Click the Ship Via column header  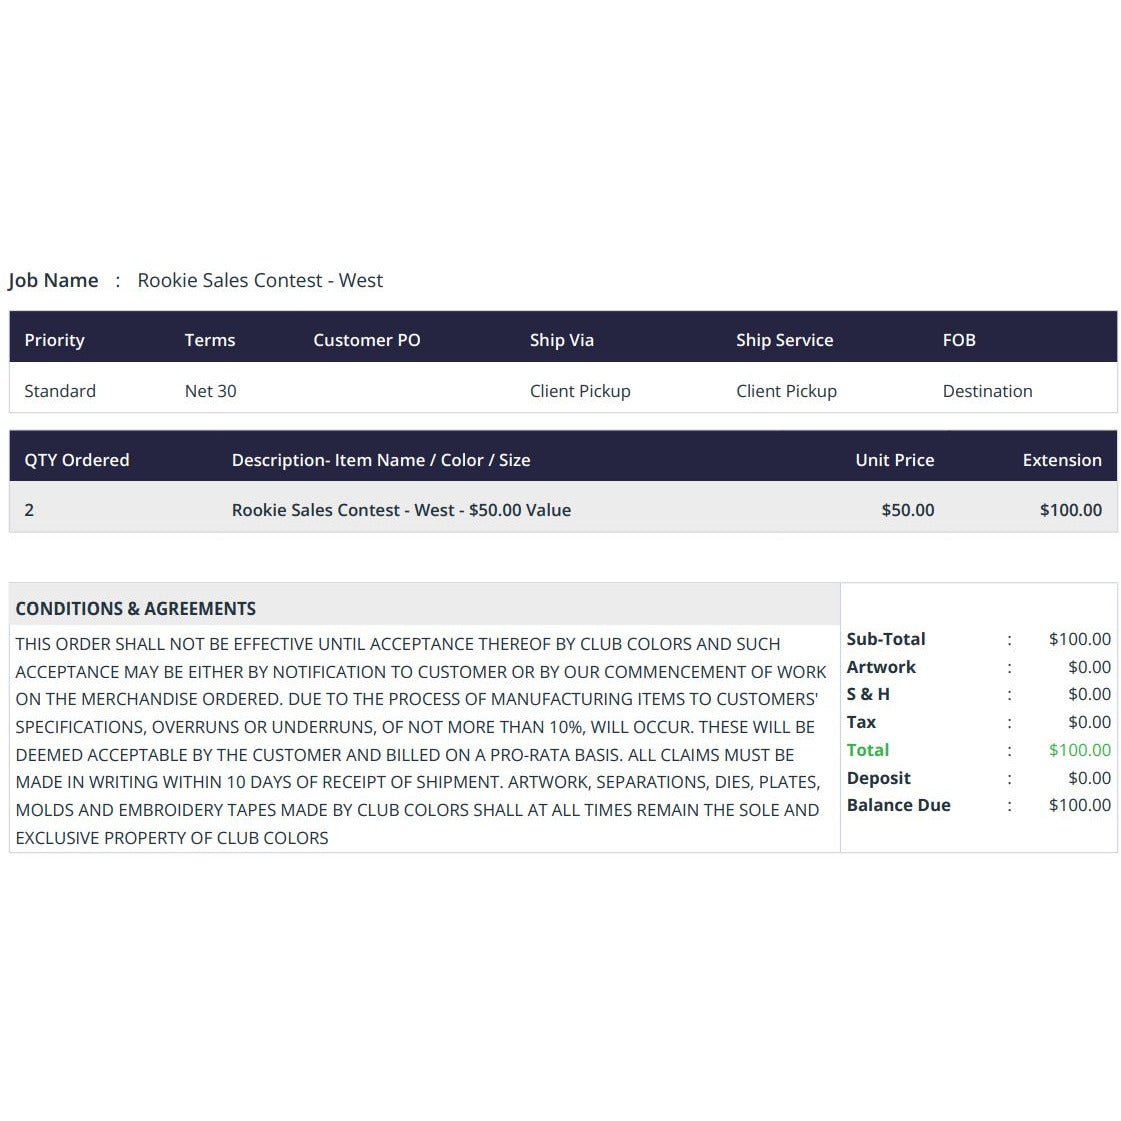[x=562, y=340]
